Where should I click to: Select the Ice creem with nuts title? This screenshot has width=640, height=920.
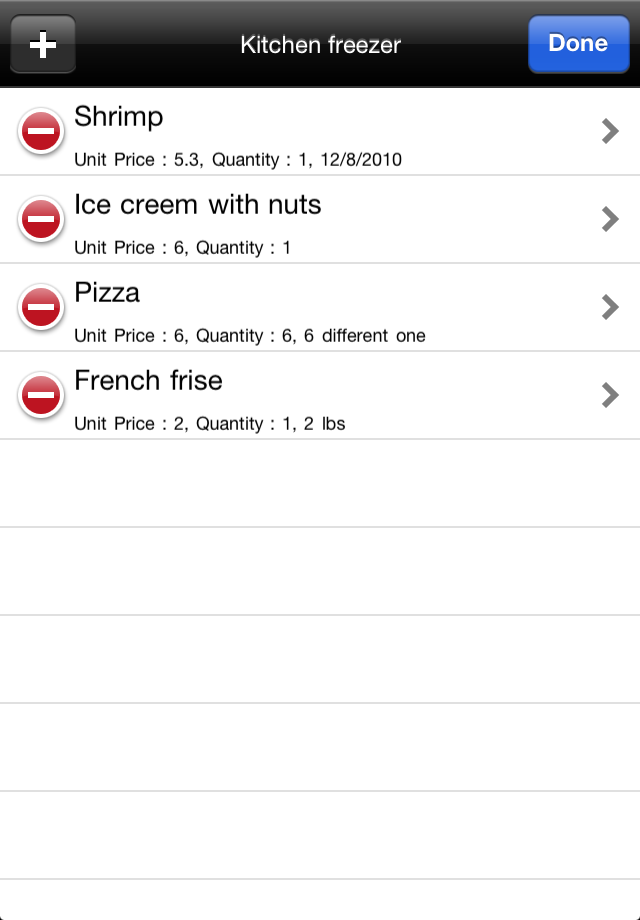198,205
